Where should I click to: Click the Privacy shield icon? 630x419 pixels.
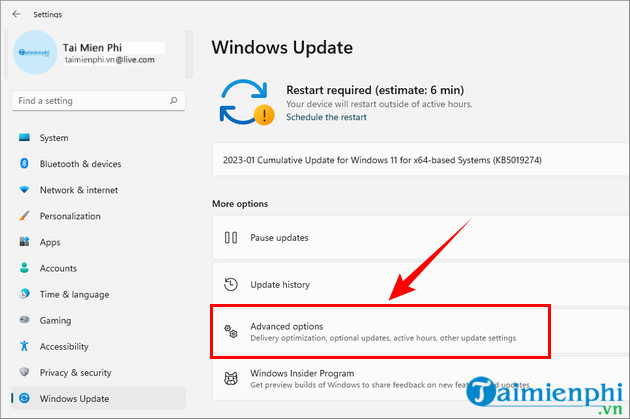pyautogui.click(x=24, y=372)
